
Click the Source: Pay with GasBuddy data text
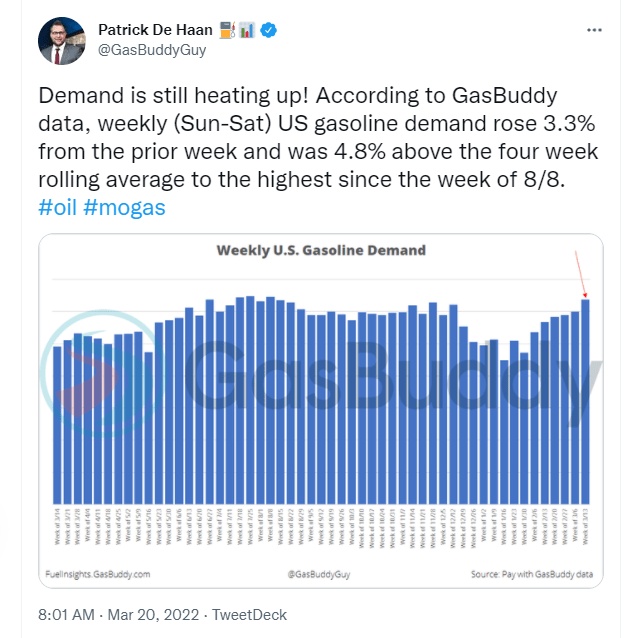(x=530, y=574)
